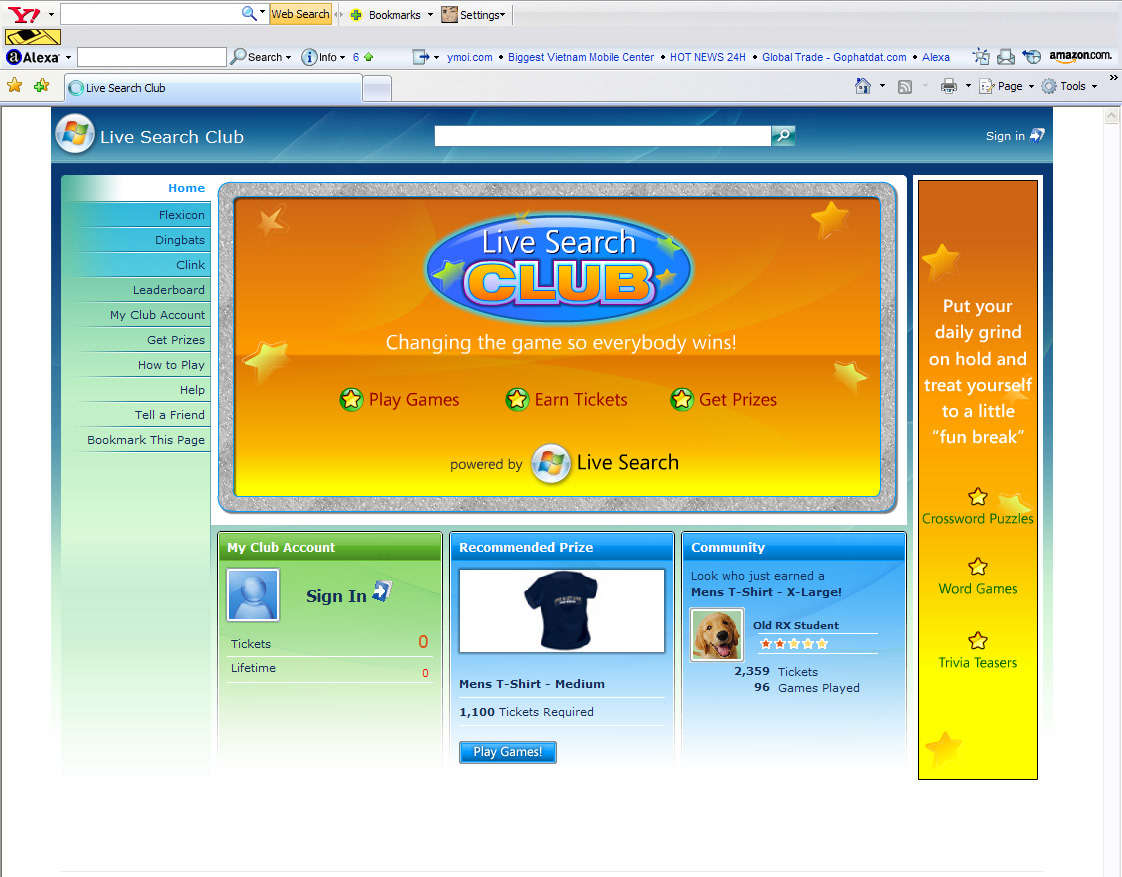
Task: Click the Yahoo! logo icon
Action: 24,14
